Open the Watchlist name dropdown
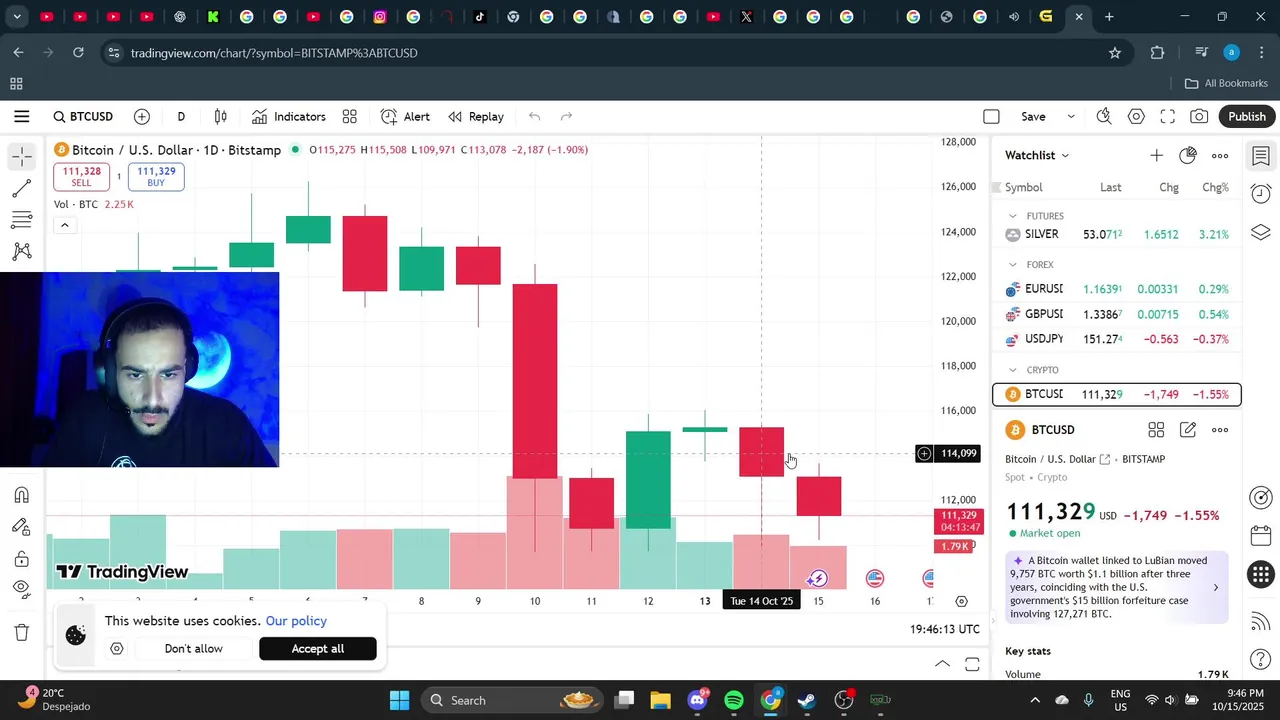The image size is (1280, 720). [x=1037, y=155]
